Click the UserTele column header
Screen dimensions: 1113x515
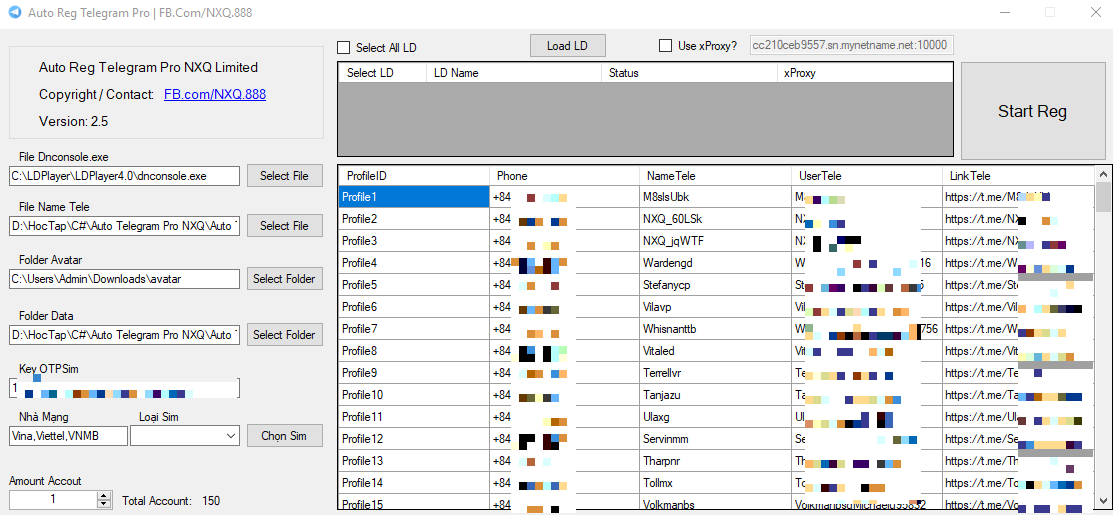tap(866, 176)
